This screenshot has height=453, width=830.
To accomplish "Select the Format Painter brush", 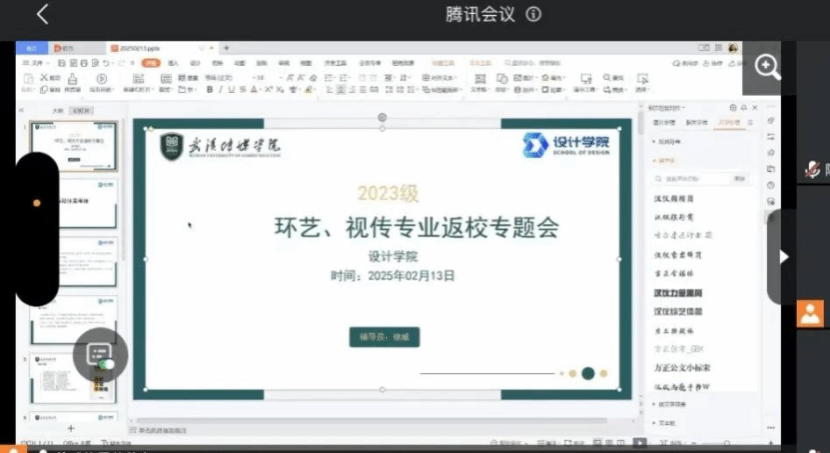I will click(x=72, y=79).
